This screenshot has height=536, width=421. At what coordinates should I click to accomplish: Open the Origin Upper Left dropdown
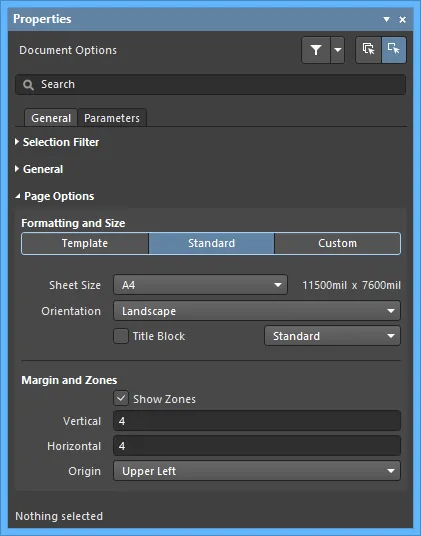257,471
